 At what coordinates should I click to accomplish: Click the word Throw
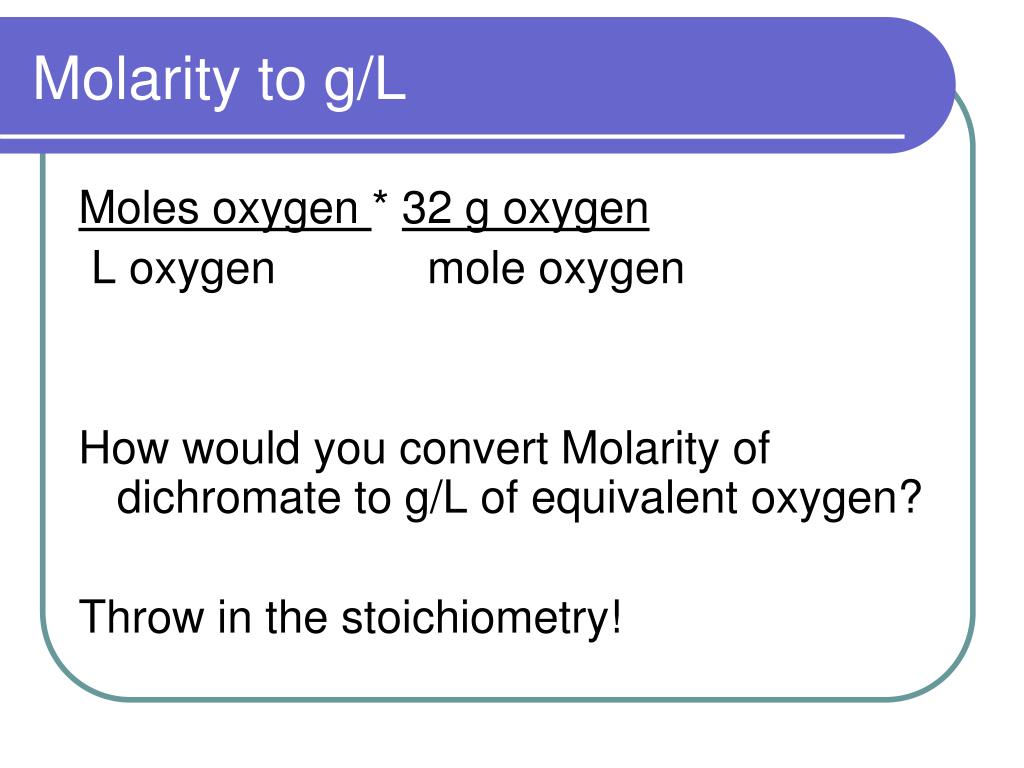click(x=141, y=617)
